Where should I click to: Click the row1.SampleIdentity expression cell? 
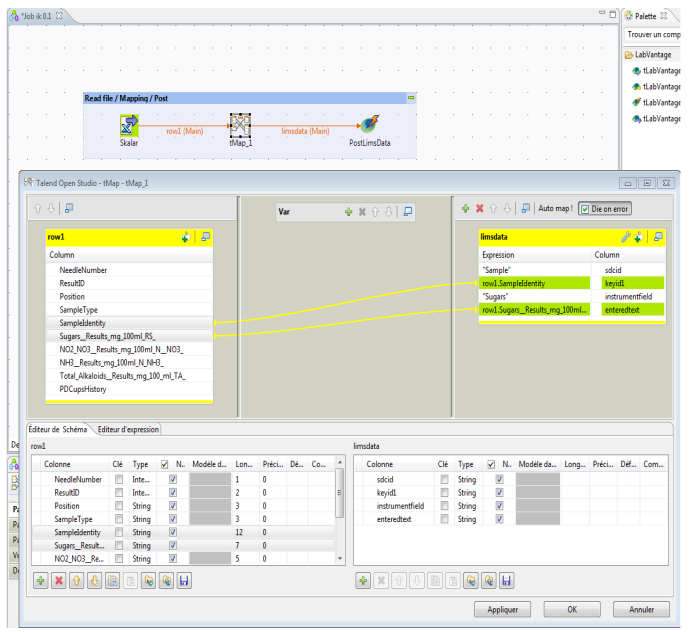point(534,283)
